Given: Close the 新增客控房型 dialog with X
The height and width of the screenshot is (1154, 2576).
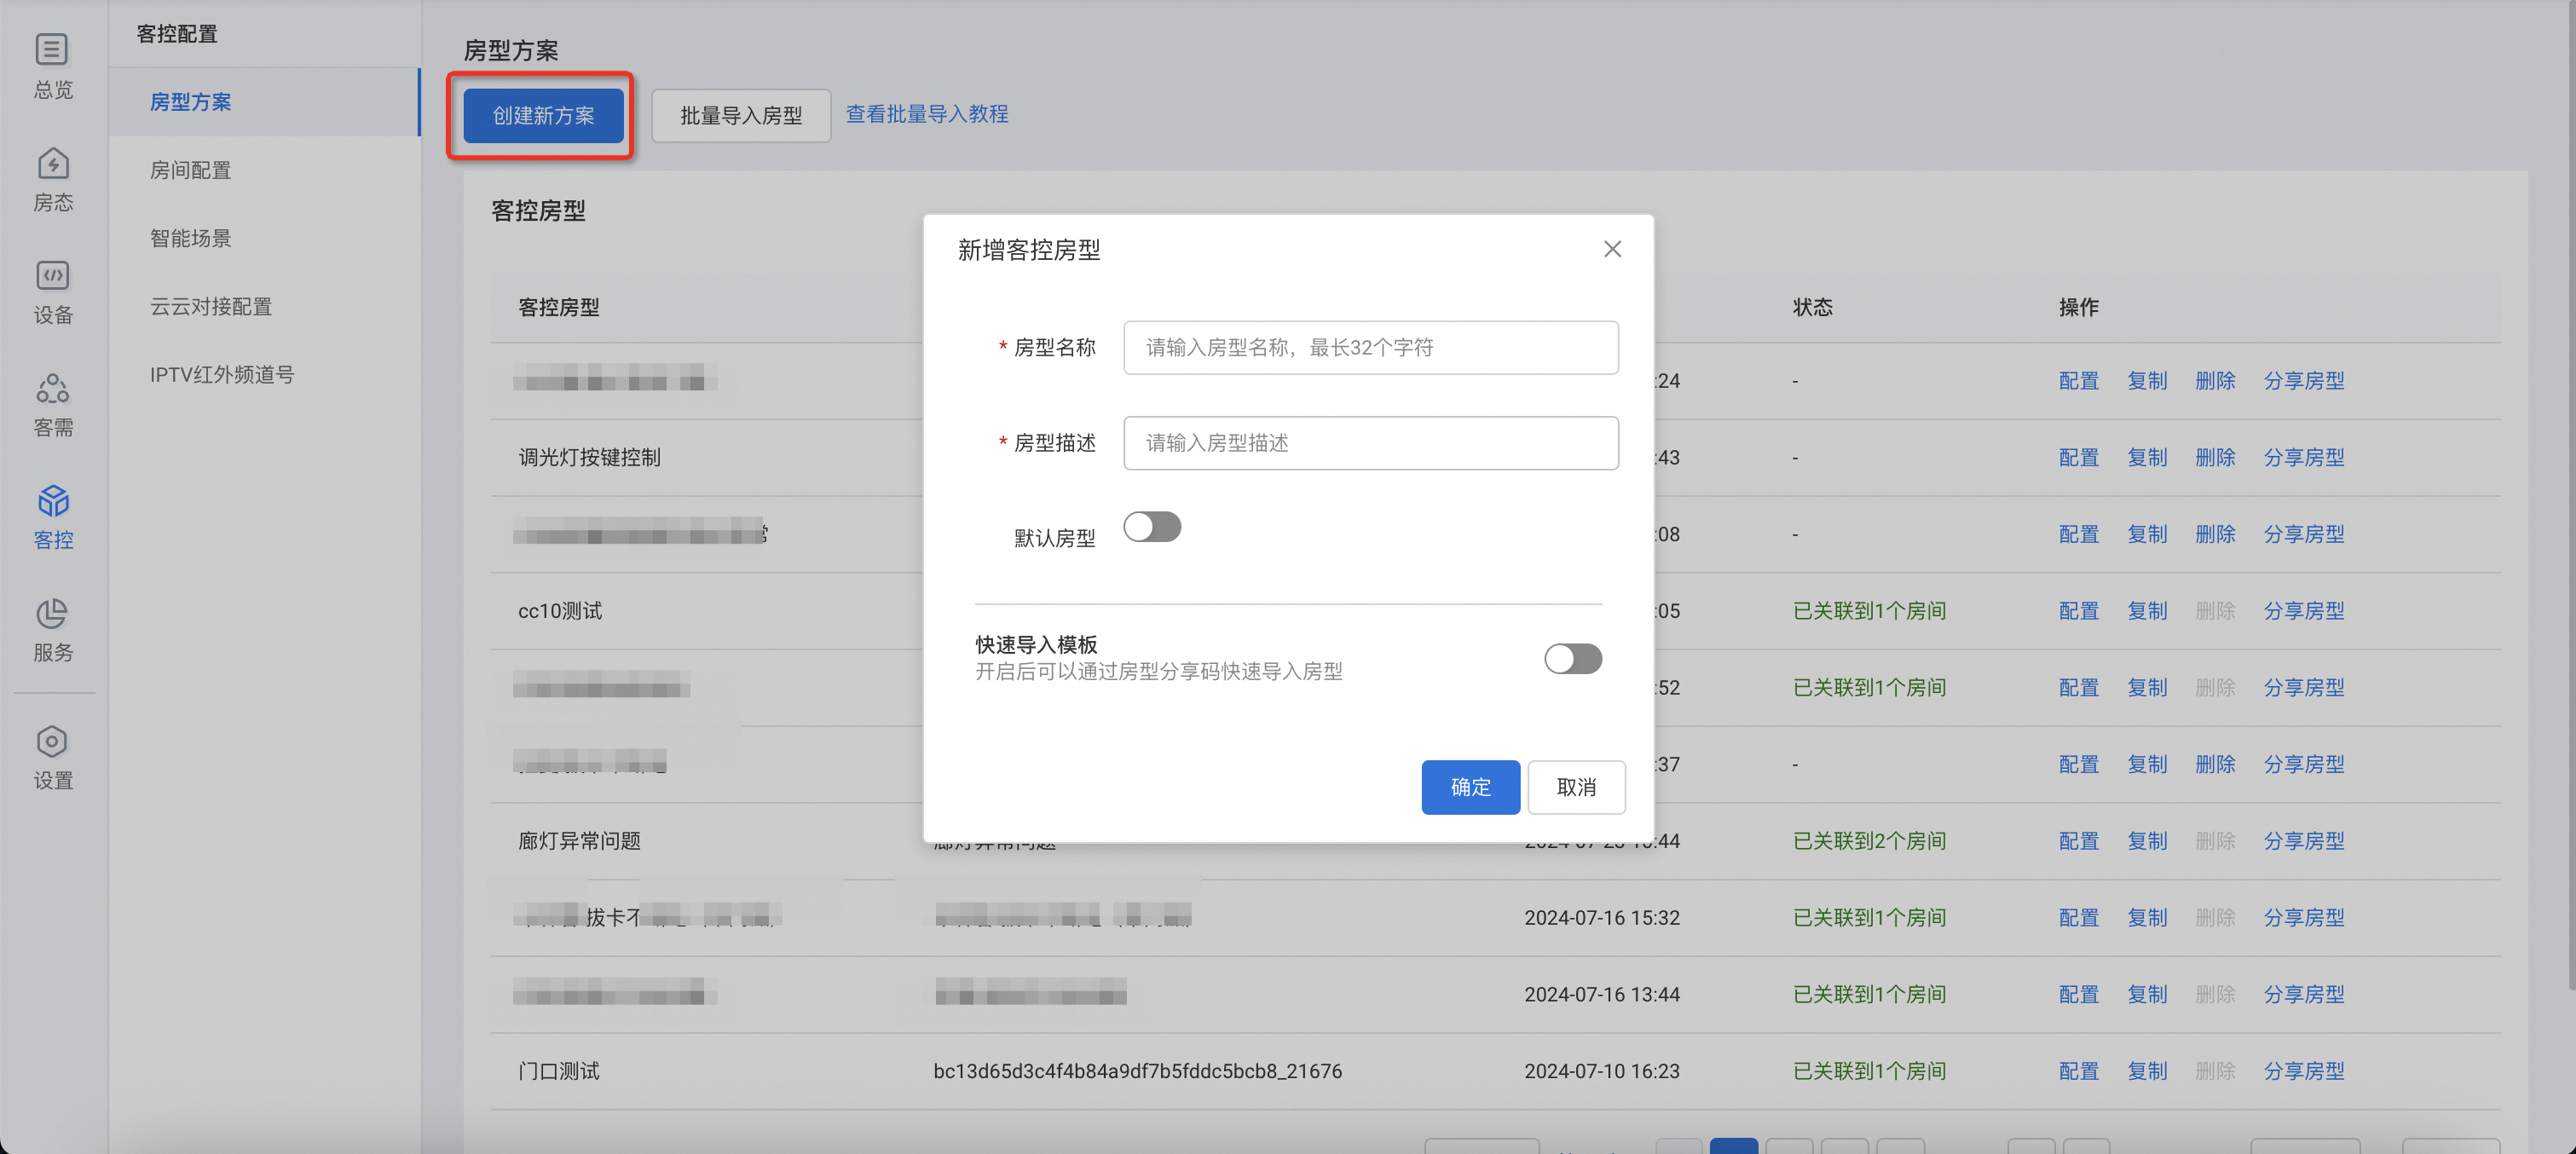Looking at the screenshot, I should 1612,249.
